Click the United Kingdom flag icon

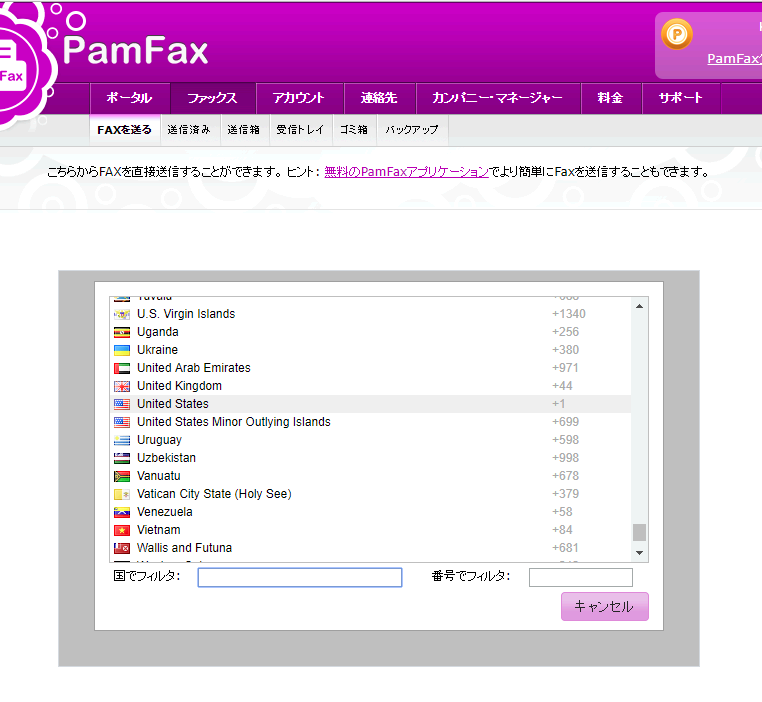click(x=122, y=386)
